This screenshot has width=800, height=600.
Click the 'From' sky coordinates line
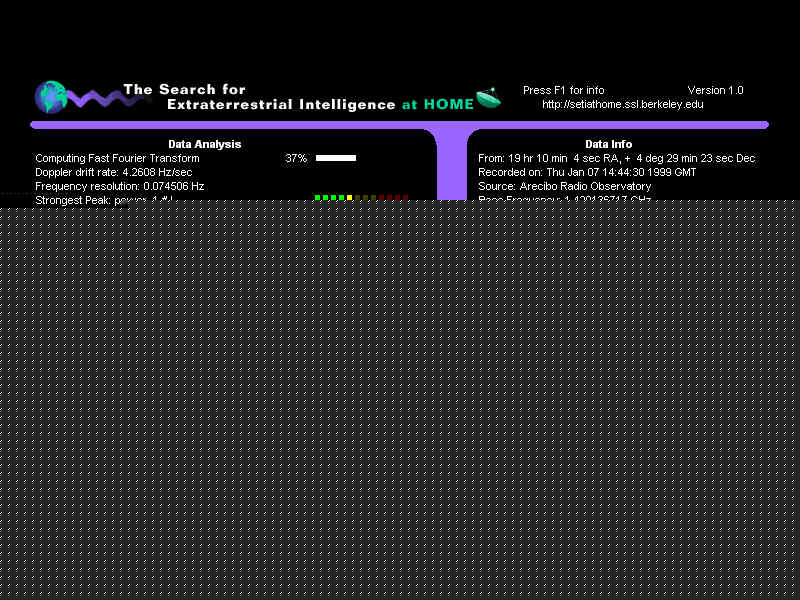coord(616,158)
